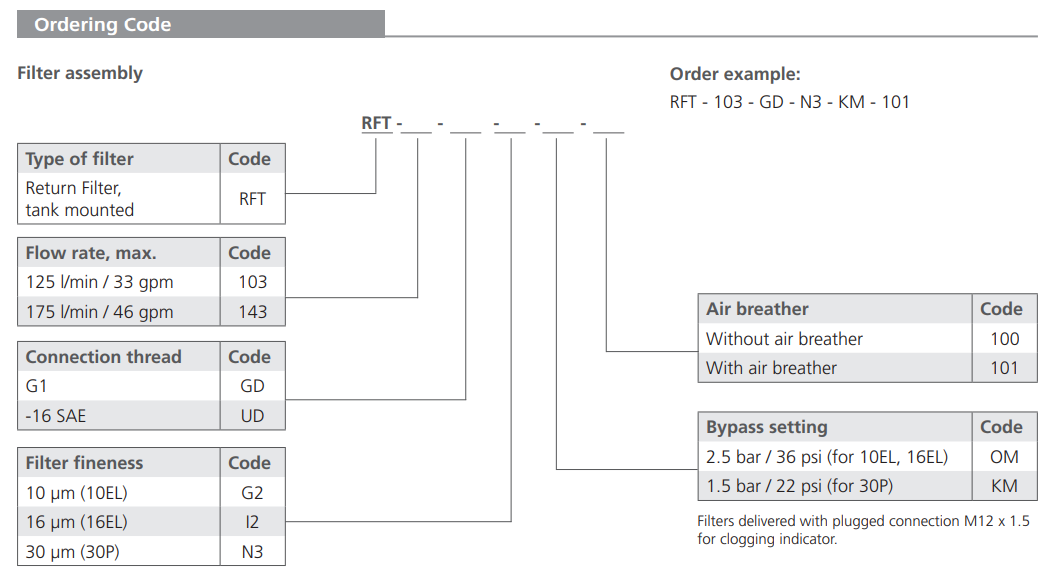Select the Without air breather row
The height and width of the screenshot is (578, 1057).
coord(784,339)
